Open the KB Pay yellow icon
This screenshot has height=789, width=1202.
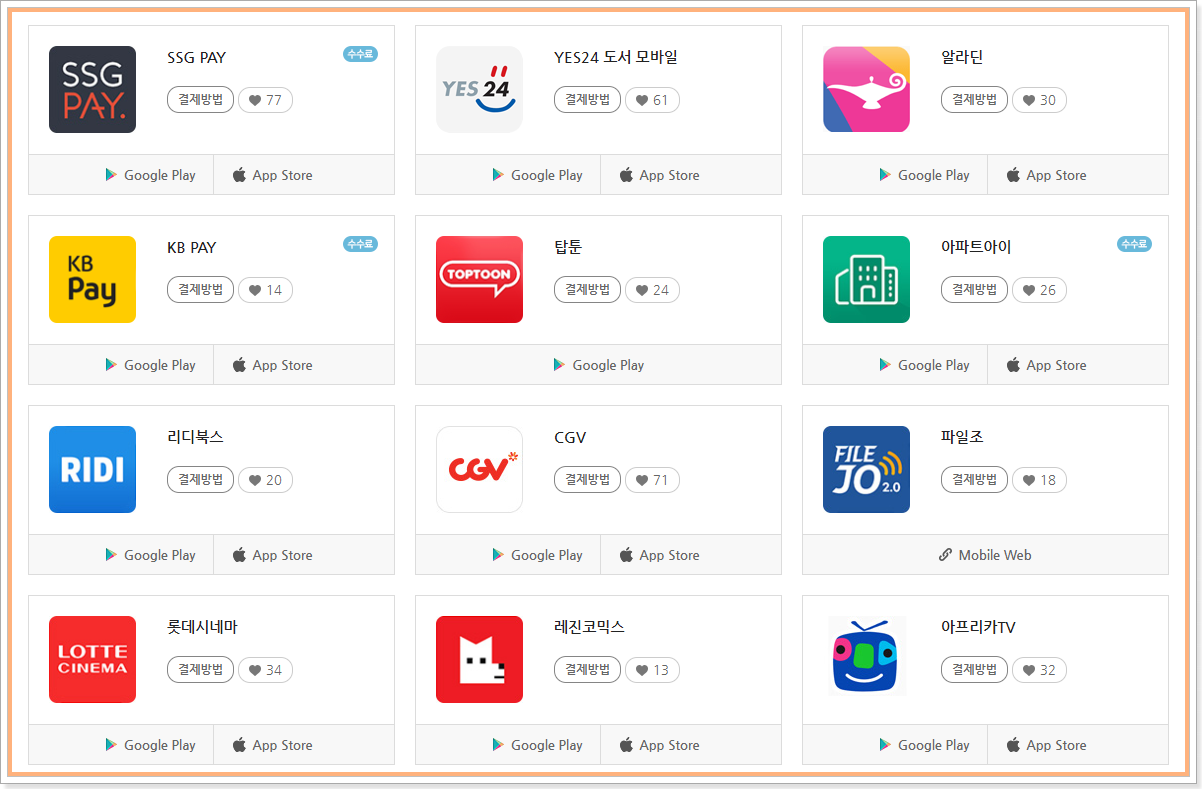click(x=92, y=279)
